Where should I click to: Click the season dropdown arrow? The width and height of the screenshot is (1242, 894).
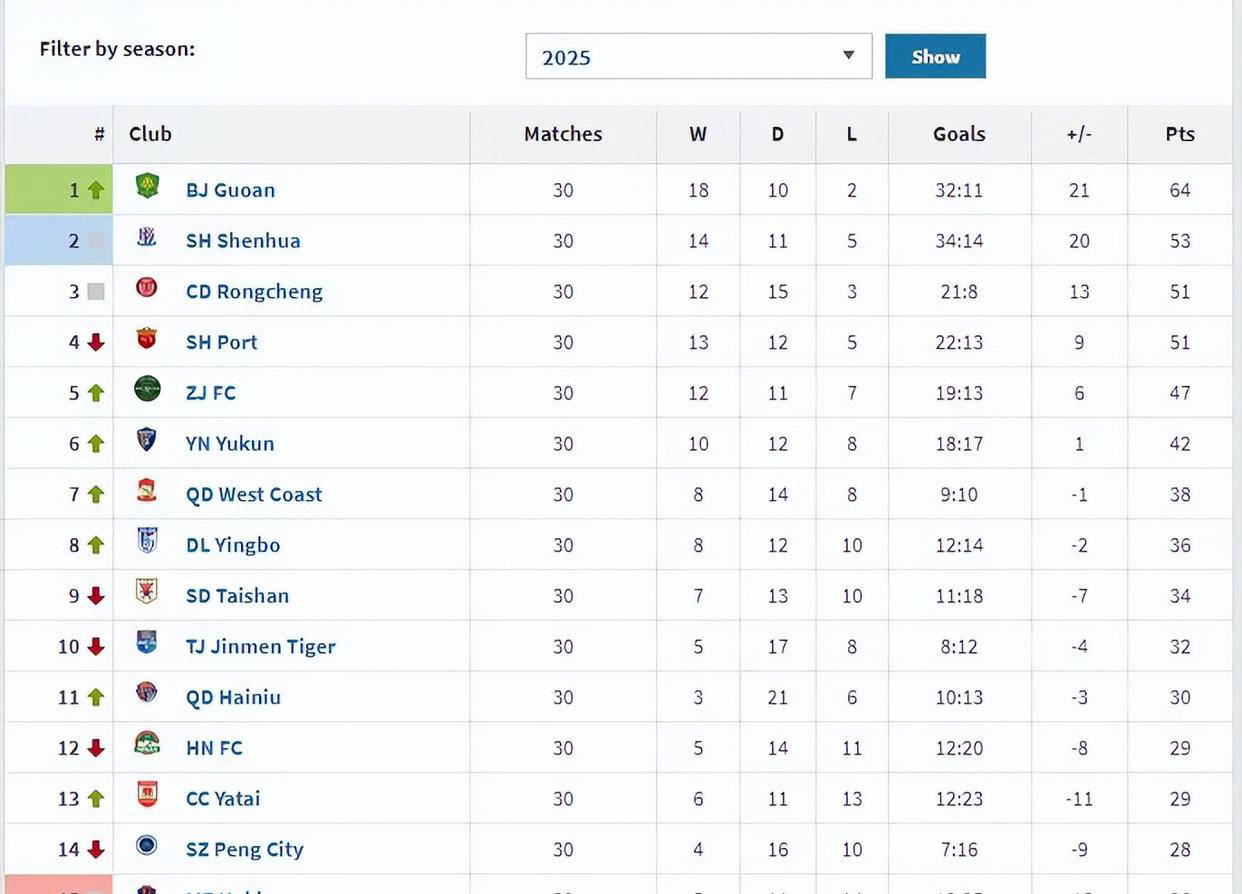point(848,56)
